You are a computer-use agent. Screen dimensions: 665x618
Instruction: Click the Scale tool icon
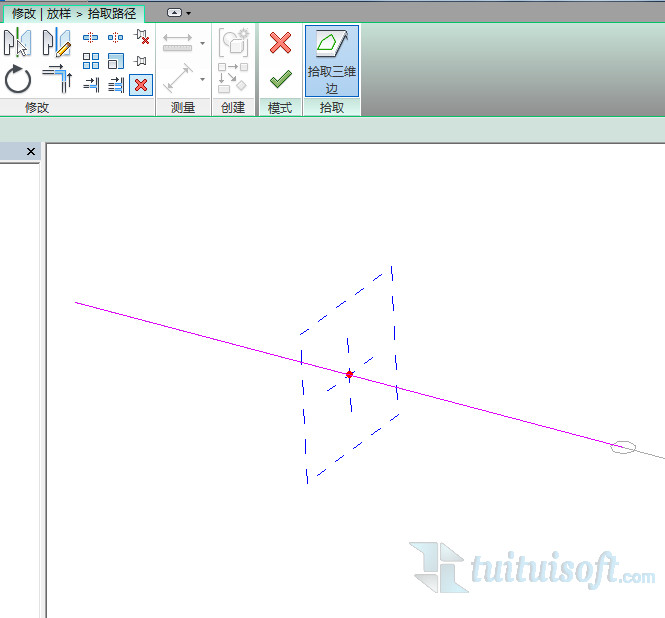(116, 61)
